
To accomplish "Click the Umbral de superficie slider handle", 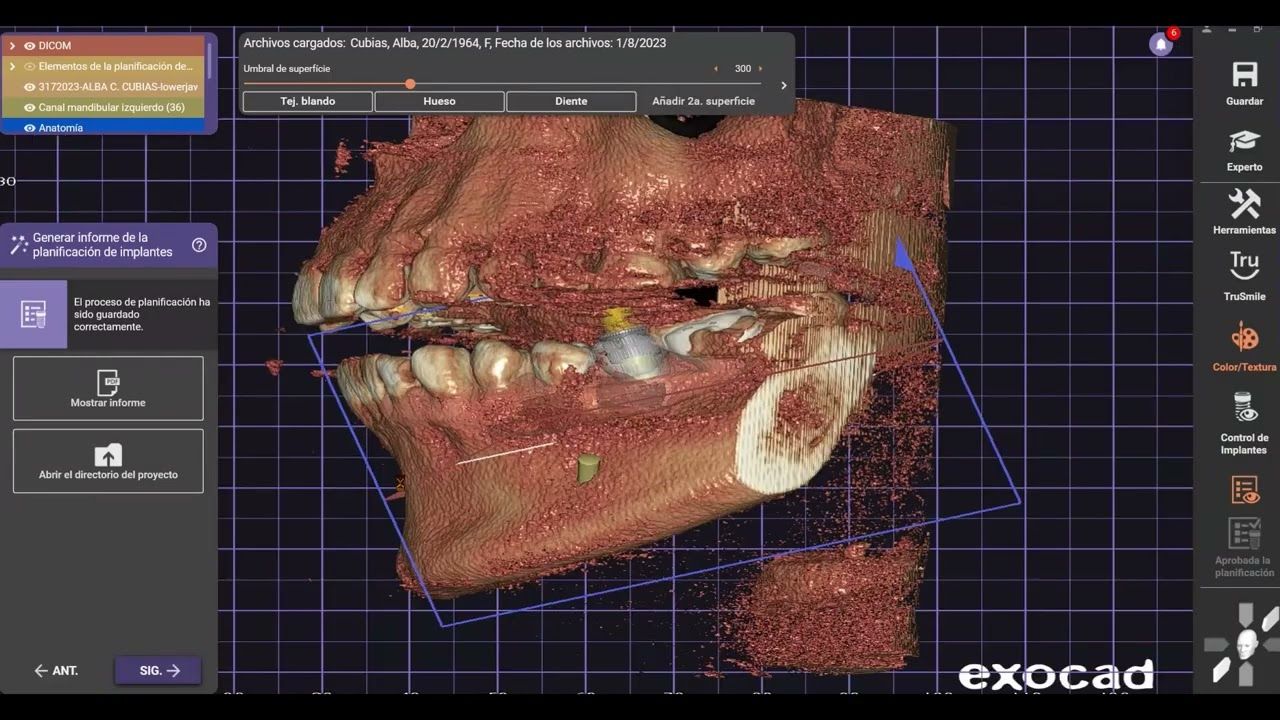I will tap(410, 84).
